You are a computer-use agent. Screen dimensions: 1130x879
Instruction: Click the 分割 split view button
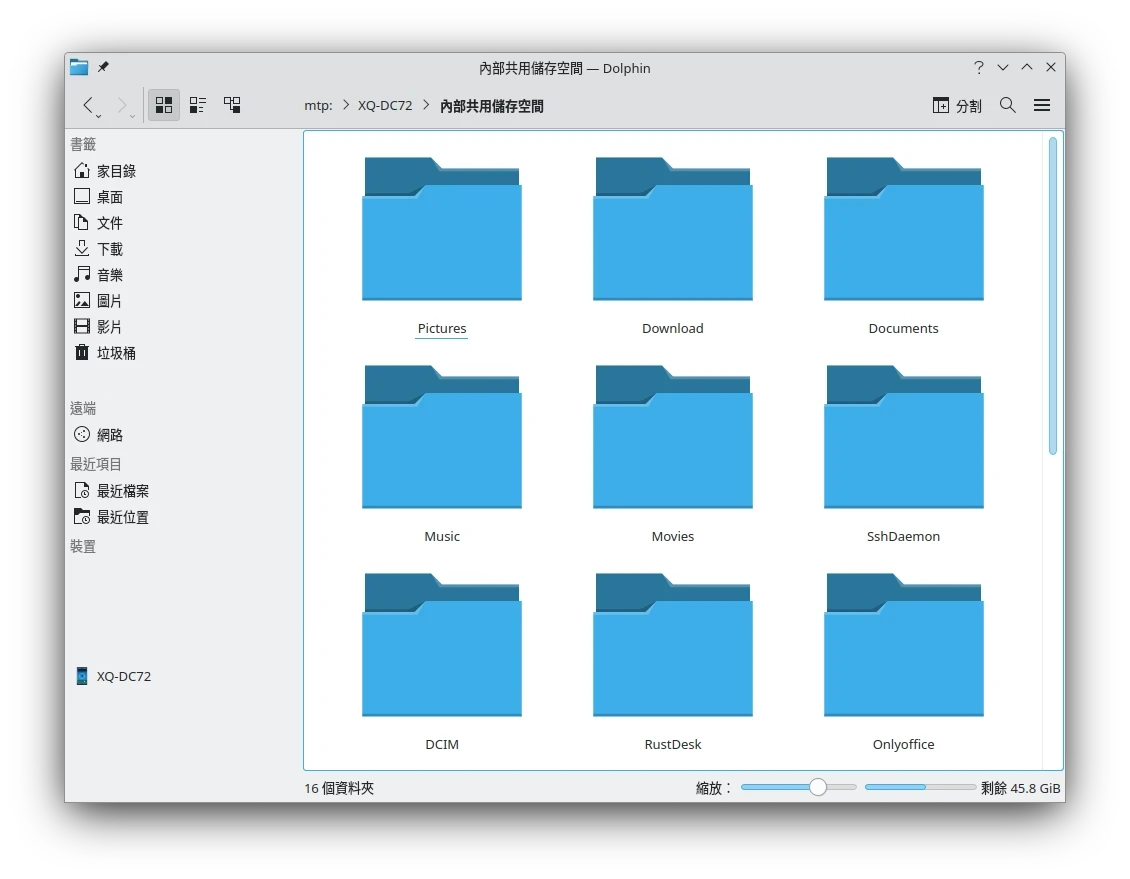957,105
